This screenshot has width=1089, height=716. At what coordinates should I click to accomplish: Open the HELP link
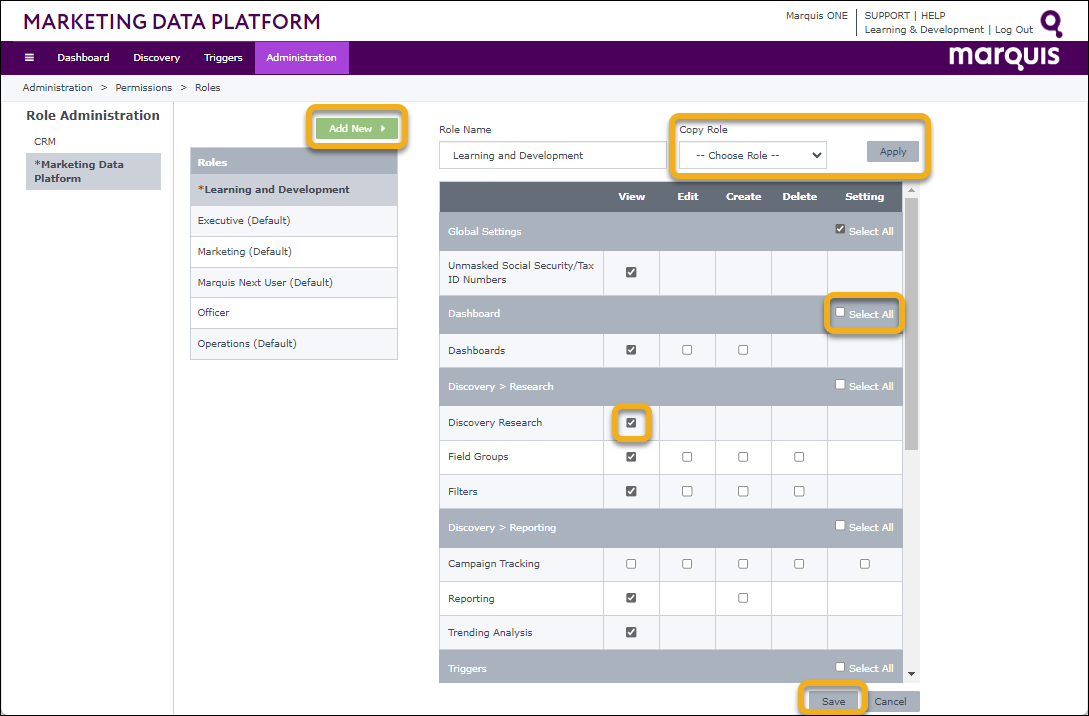[x=933, y=15]
